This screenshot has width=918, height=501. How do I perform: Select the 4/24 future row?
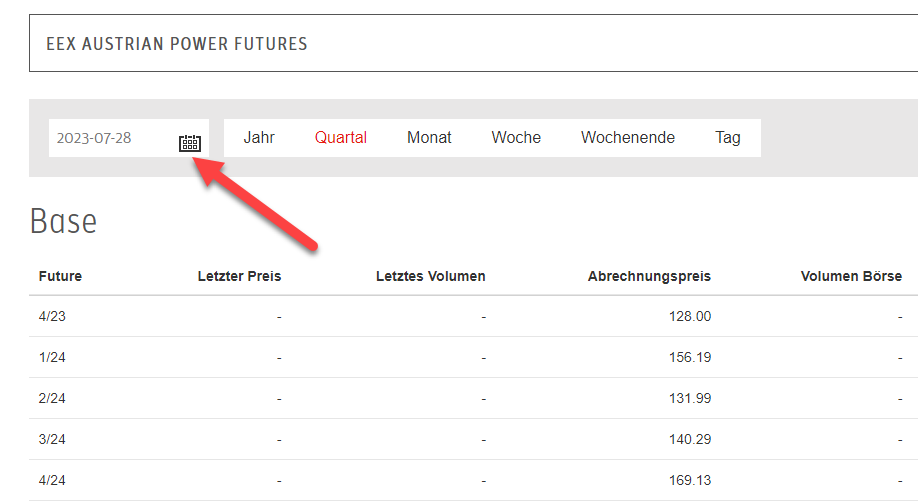point(473,480)
